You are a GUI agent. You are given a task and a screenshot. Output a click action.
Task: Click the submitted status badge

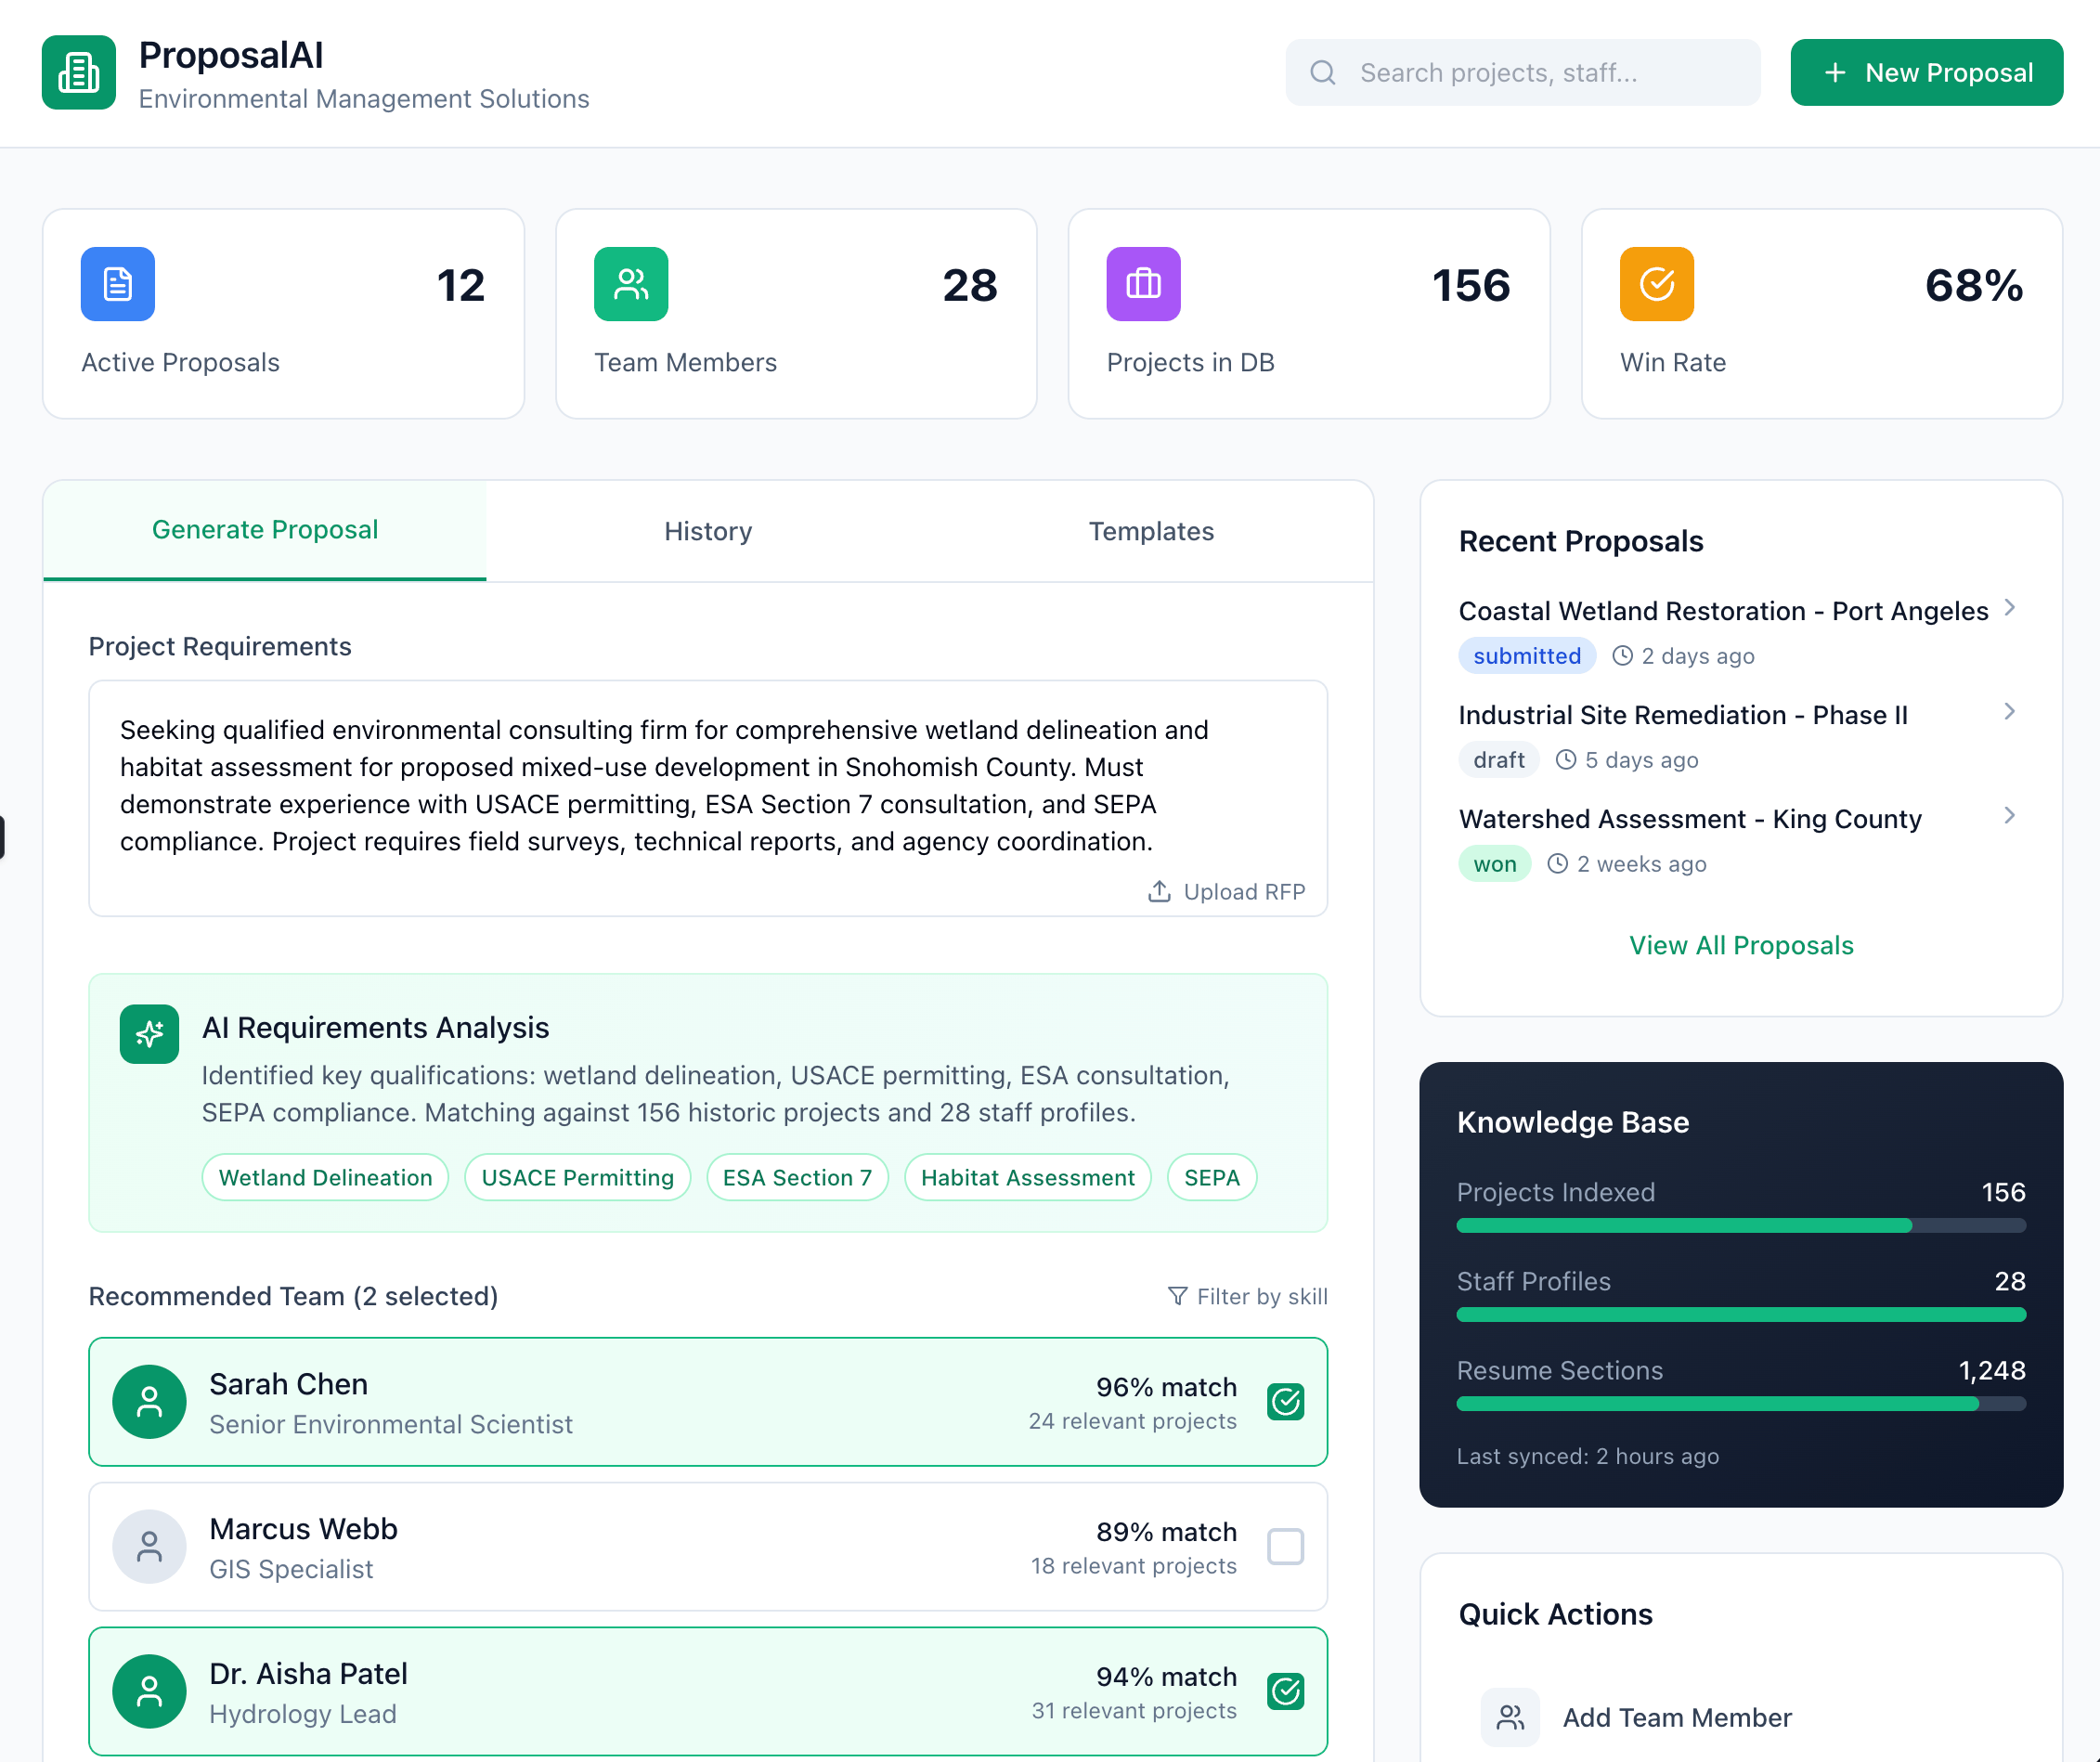[x=1526, y=656]
